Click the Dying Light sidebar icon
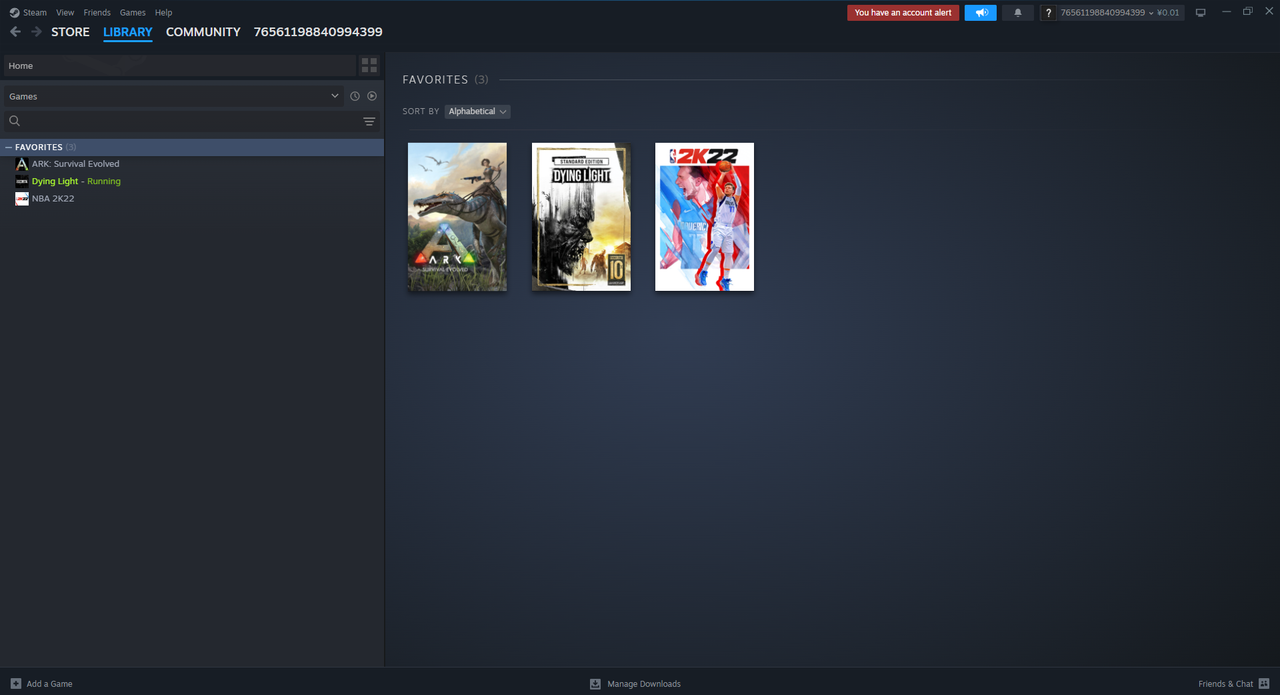 pyautogui.click(x=22, y=181)
